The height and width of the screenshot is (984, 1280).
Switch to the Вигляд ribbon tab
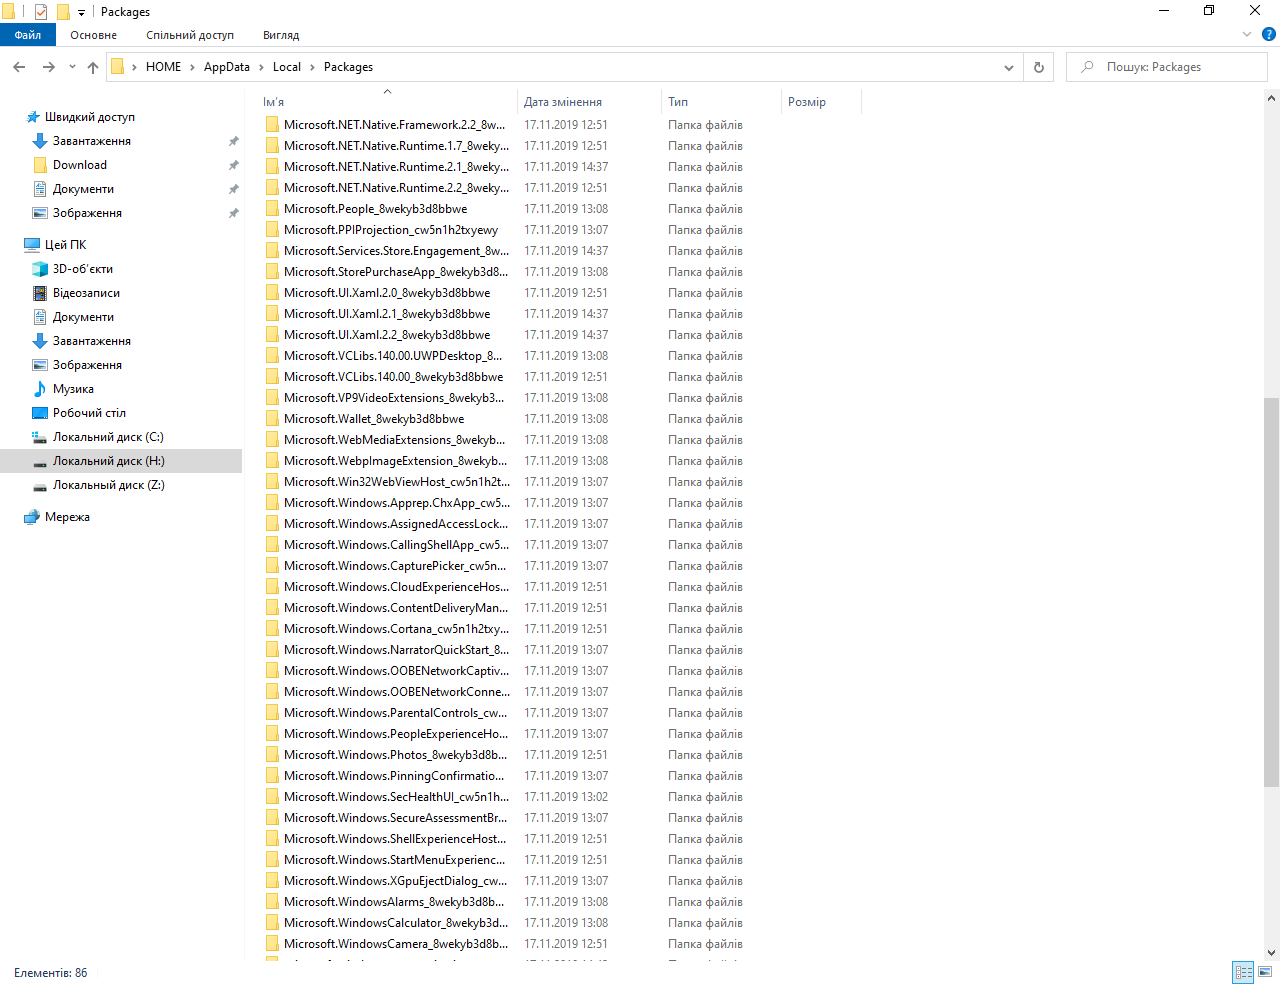[281, 35]
